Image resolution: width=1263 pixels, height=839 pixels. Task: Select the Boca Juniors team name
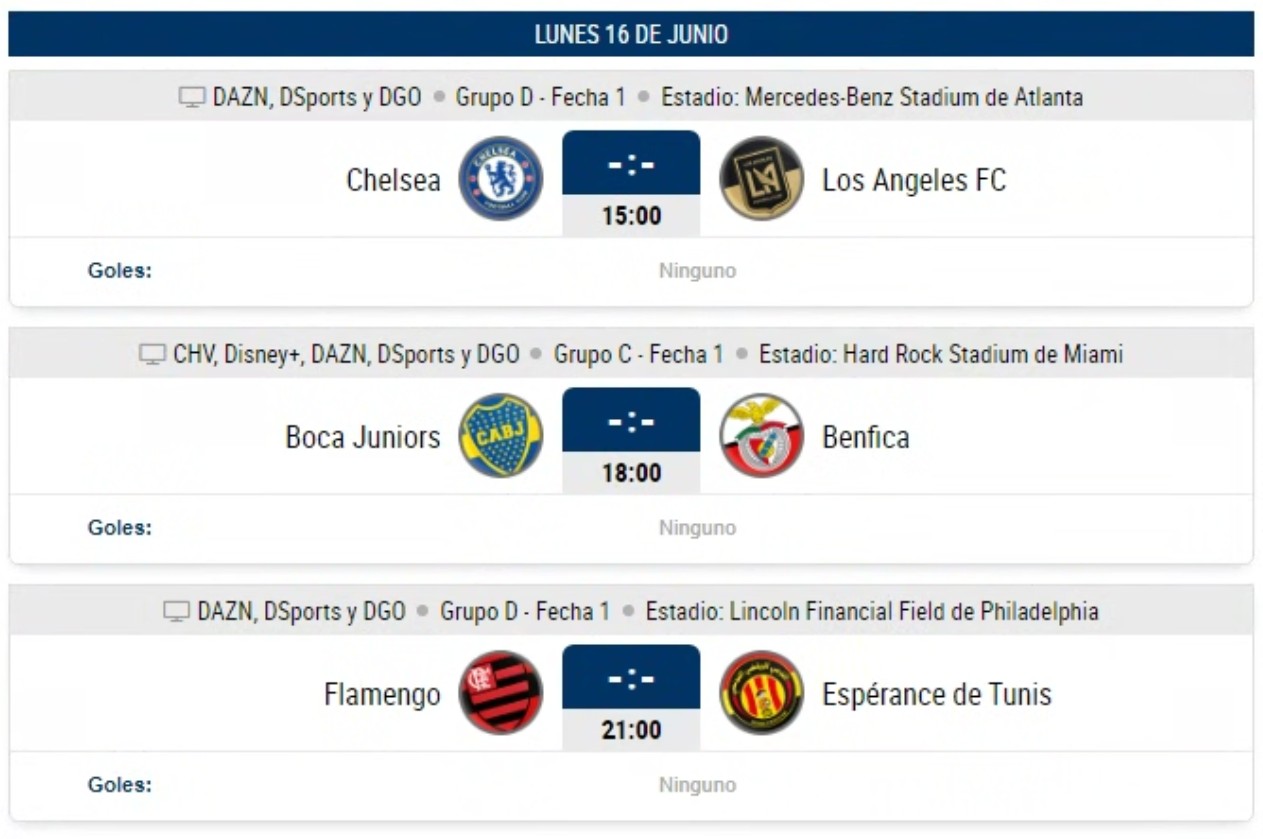click(363, 437)
